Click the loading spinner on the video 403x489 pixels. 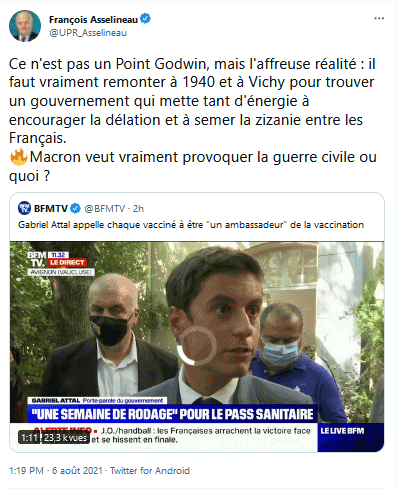[197, 346]
